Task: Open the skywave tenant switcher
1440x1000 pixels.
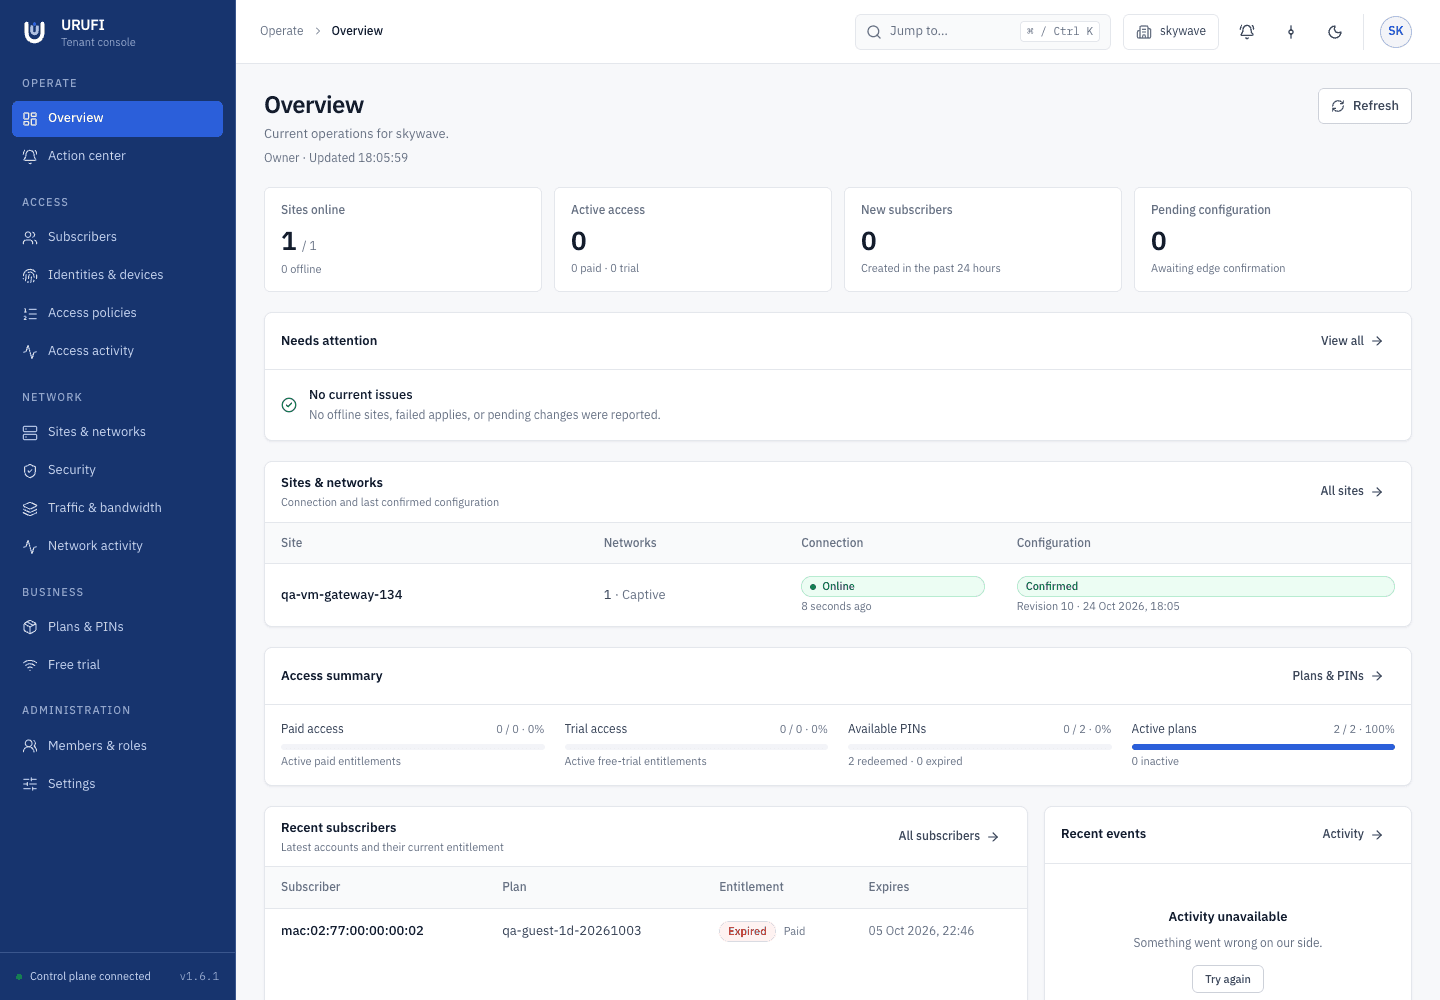Action: tap(1171, 32)
